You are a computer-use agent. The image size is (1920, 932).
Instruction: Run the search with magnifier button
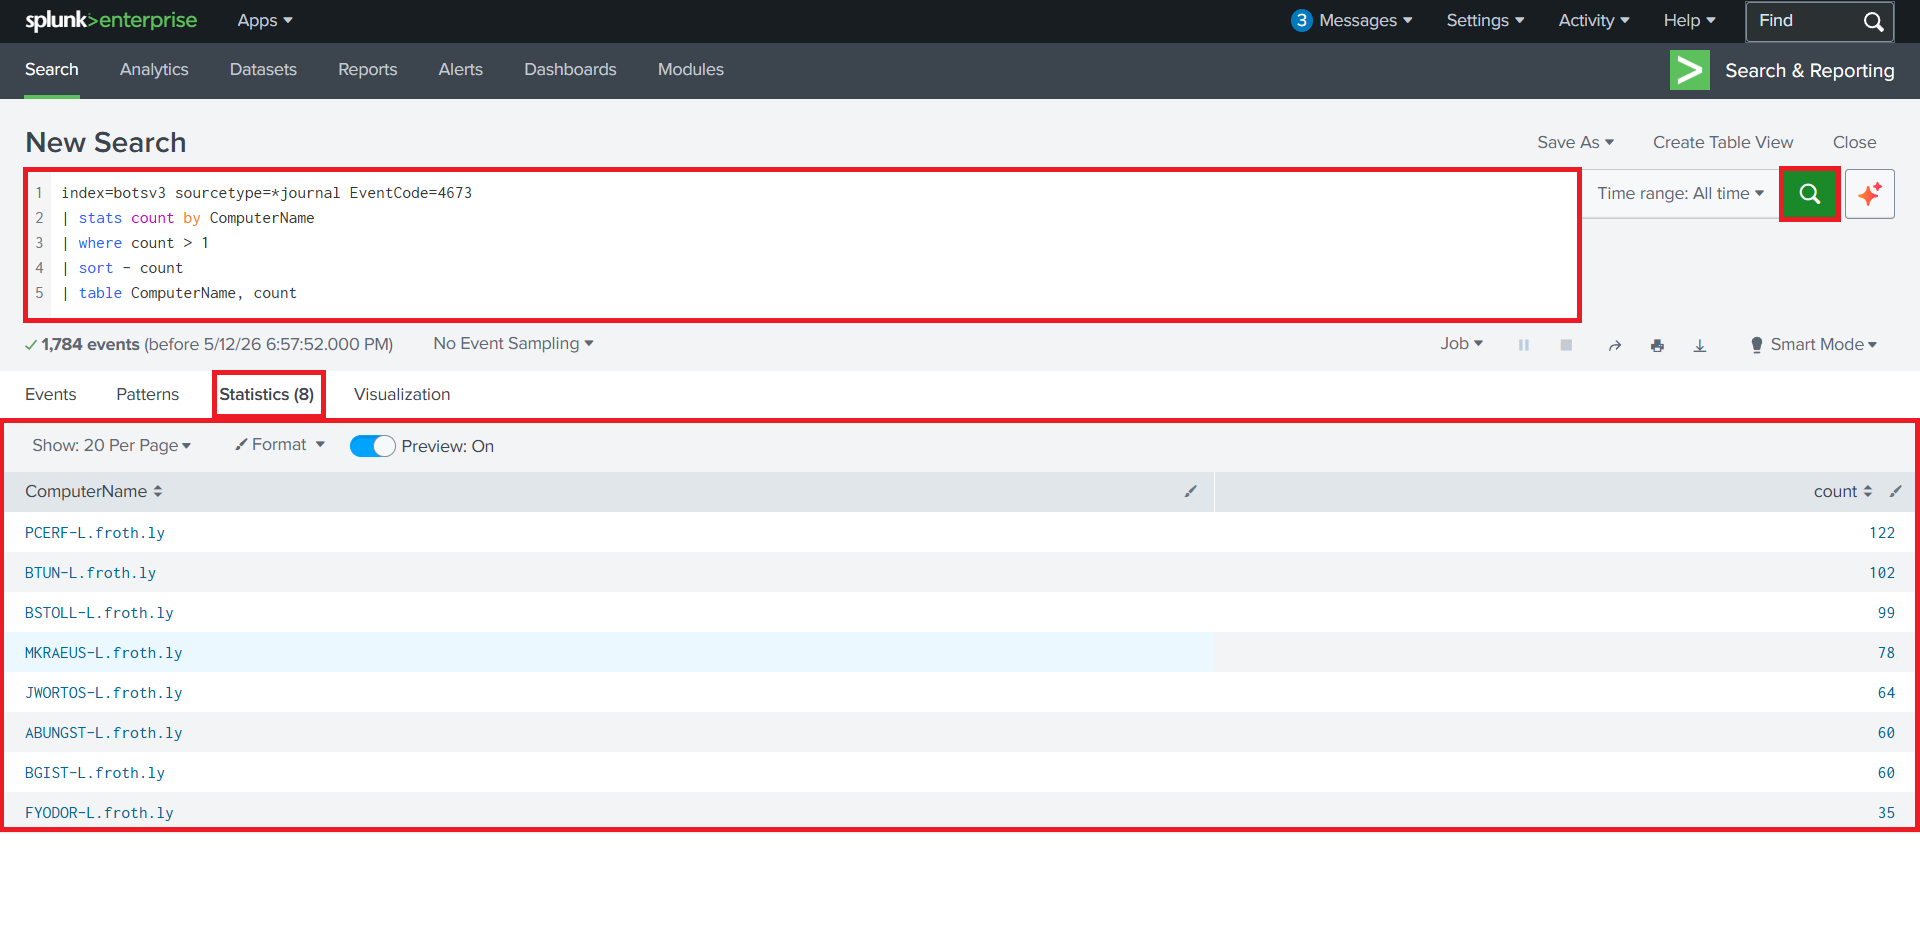(1809, 194)
